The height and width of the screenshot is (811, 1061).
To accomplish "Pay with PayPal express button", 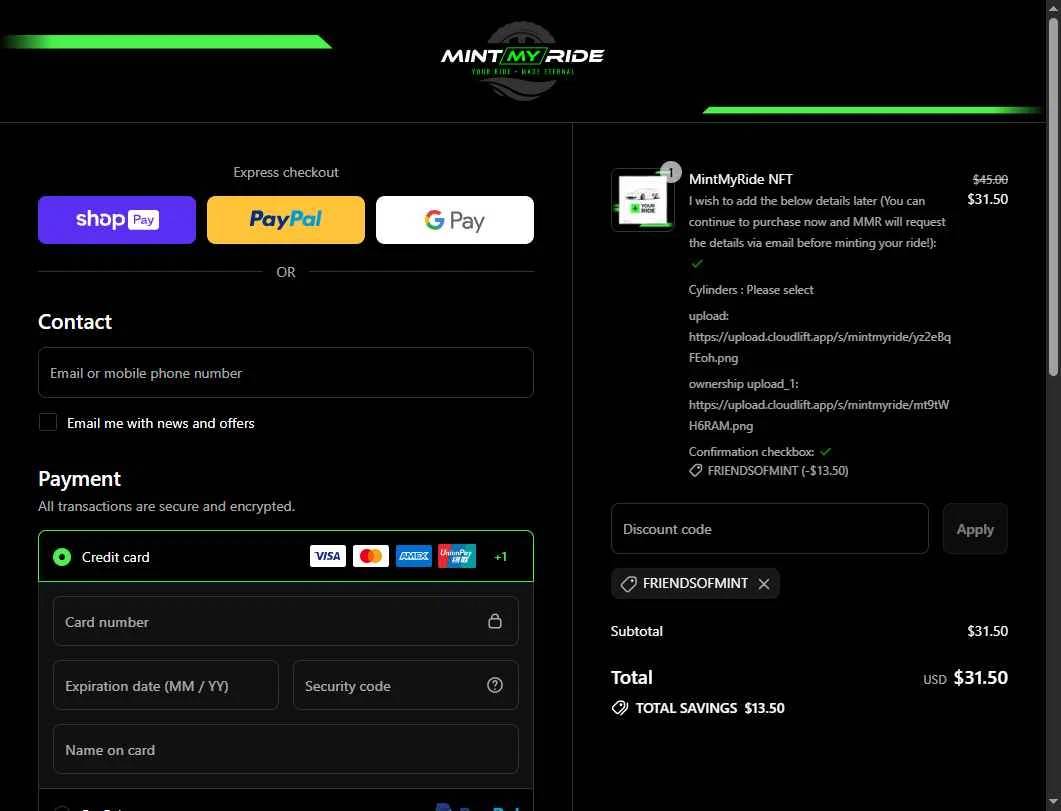I will pos(286,220).
